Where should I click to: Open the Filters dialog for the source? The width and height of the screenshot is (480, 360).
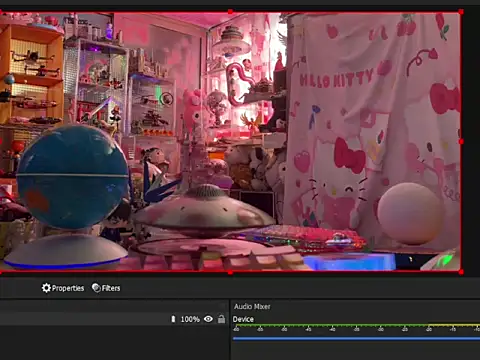pos(106,288)
